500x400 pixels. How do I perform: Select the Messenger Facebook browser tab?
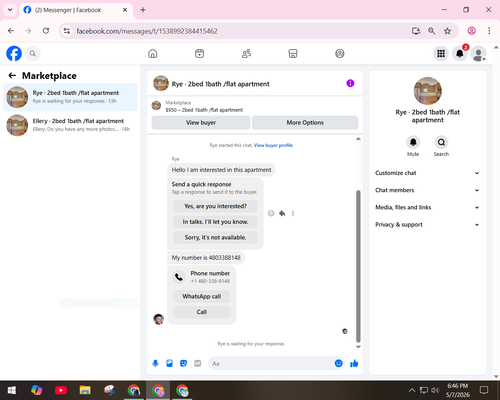click(x=76, y=10)
